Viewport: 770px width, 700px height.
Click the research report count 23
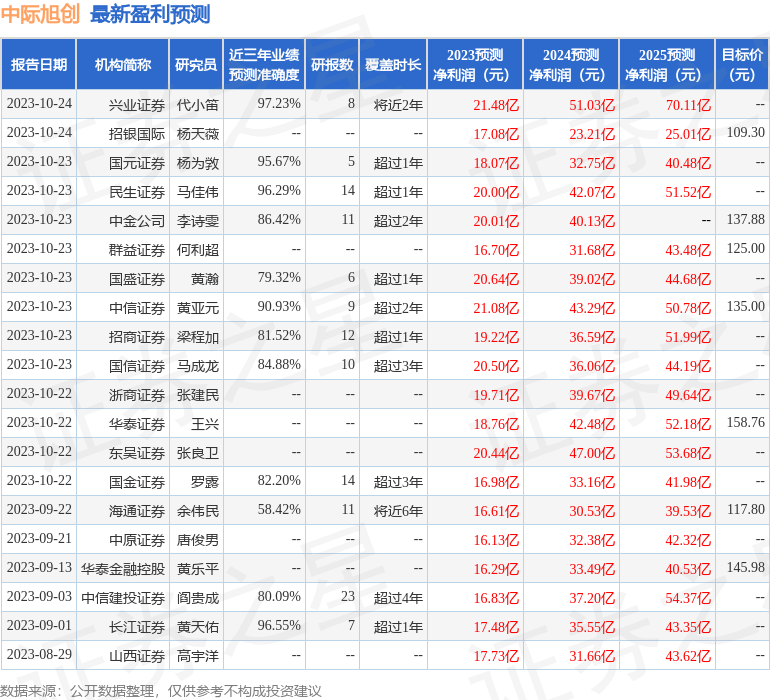pyautogui.click(x=348, y=596)
